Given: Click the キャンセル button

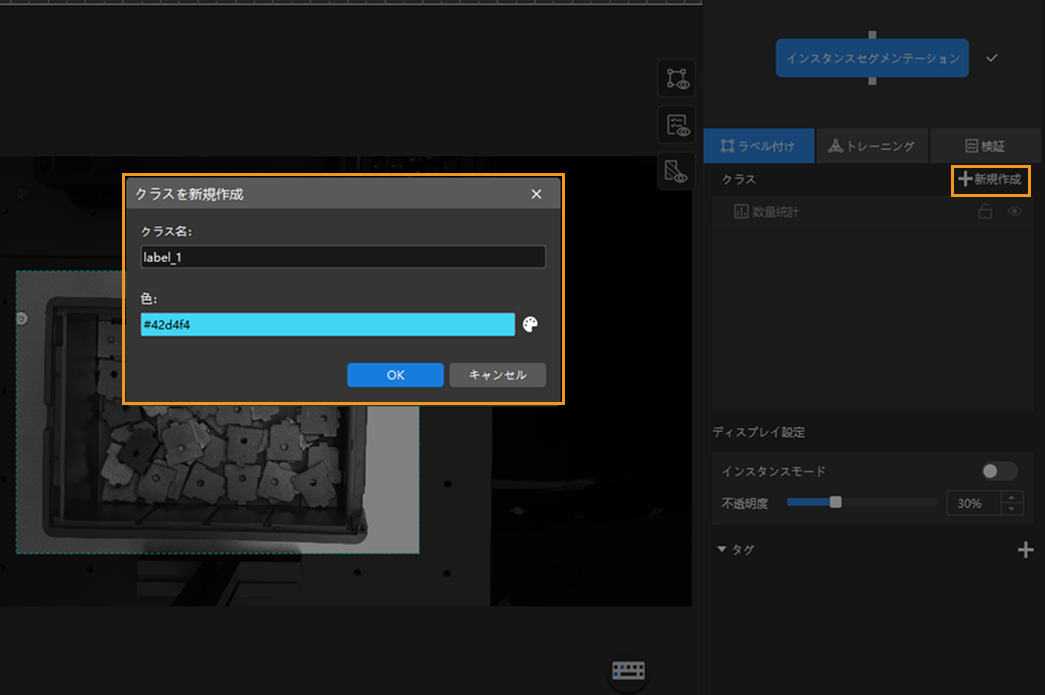Looking at the screenshot, I should [497, 374].
